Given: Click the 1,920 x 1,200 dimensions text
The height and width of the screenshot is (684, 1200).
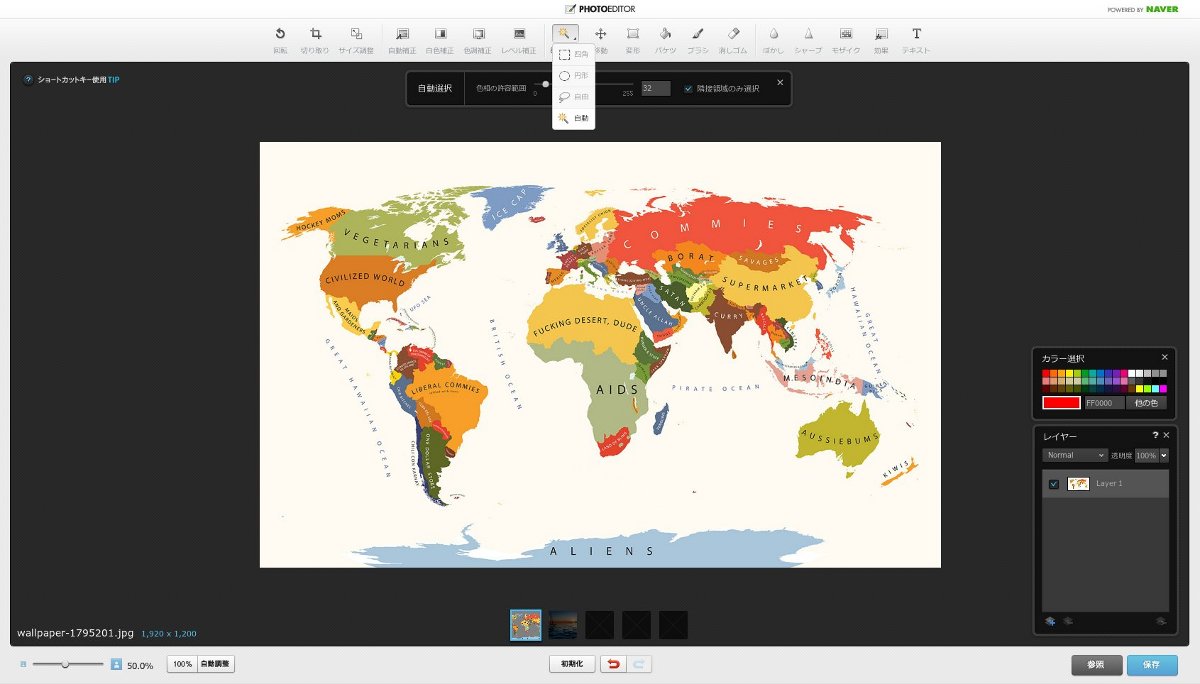Looking at the screenshot, I should point(168,634).
